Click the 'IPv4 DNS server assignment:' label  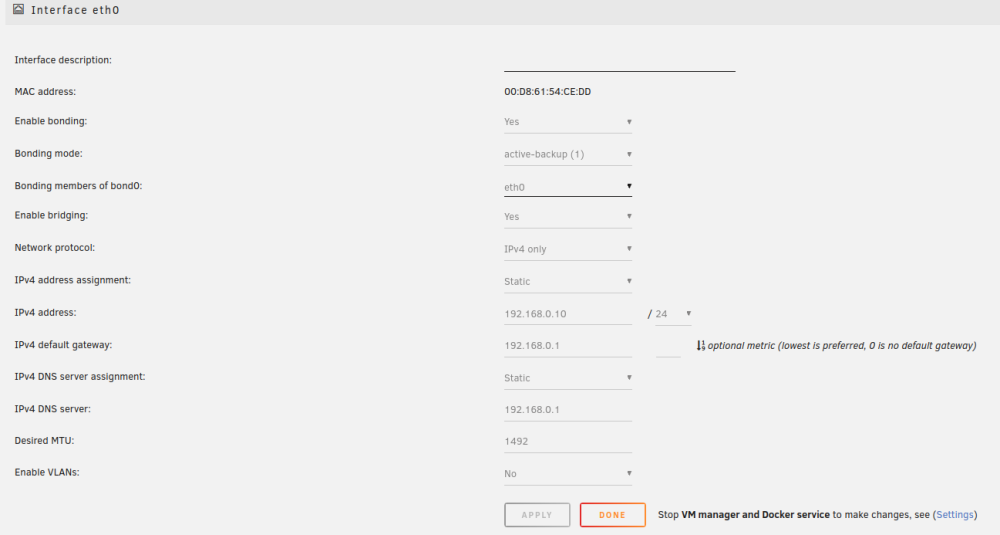[80, 377]
